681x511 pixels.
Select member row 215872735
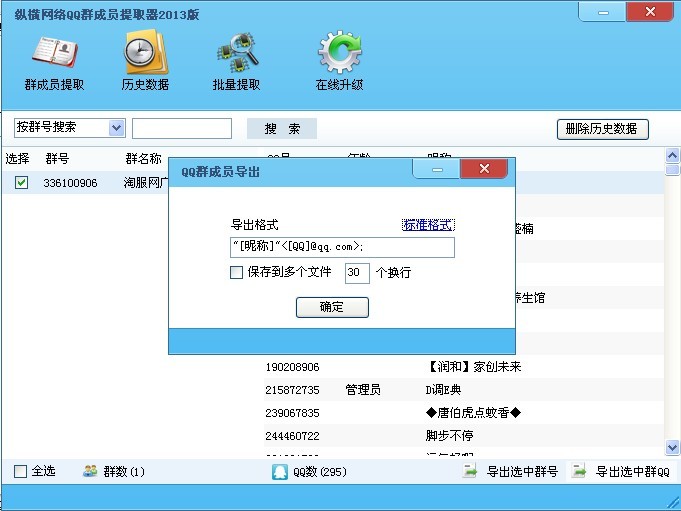(x=463, y=390)
